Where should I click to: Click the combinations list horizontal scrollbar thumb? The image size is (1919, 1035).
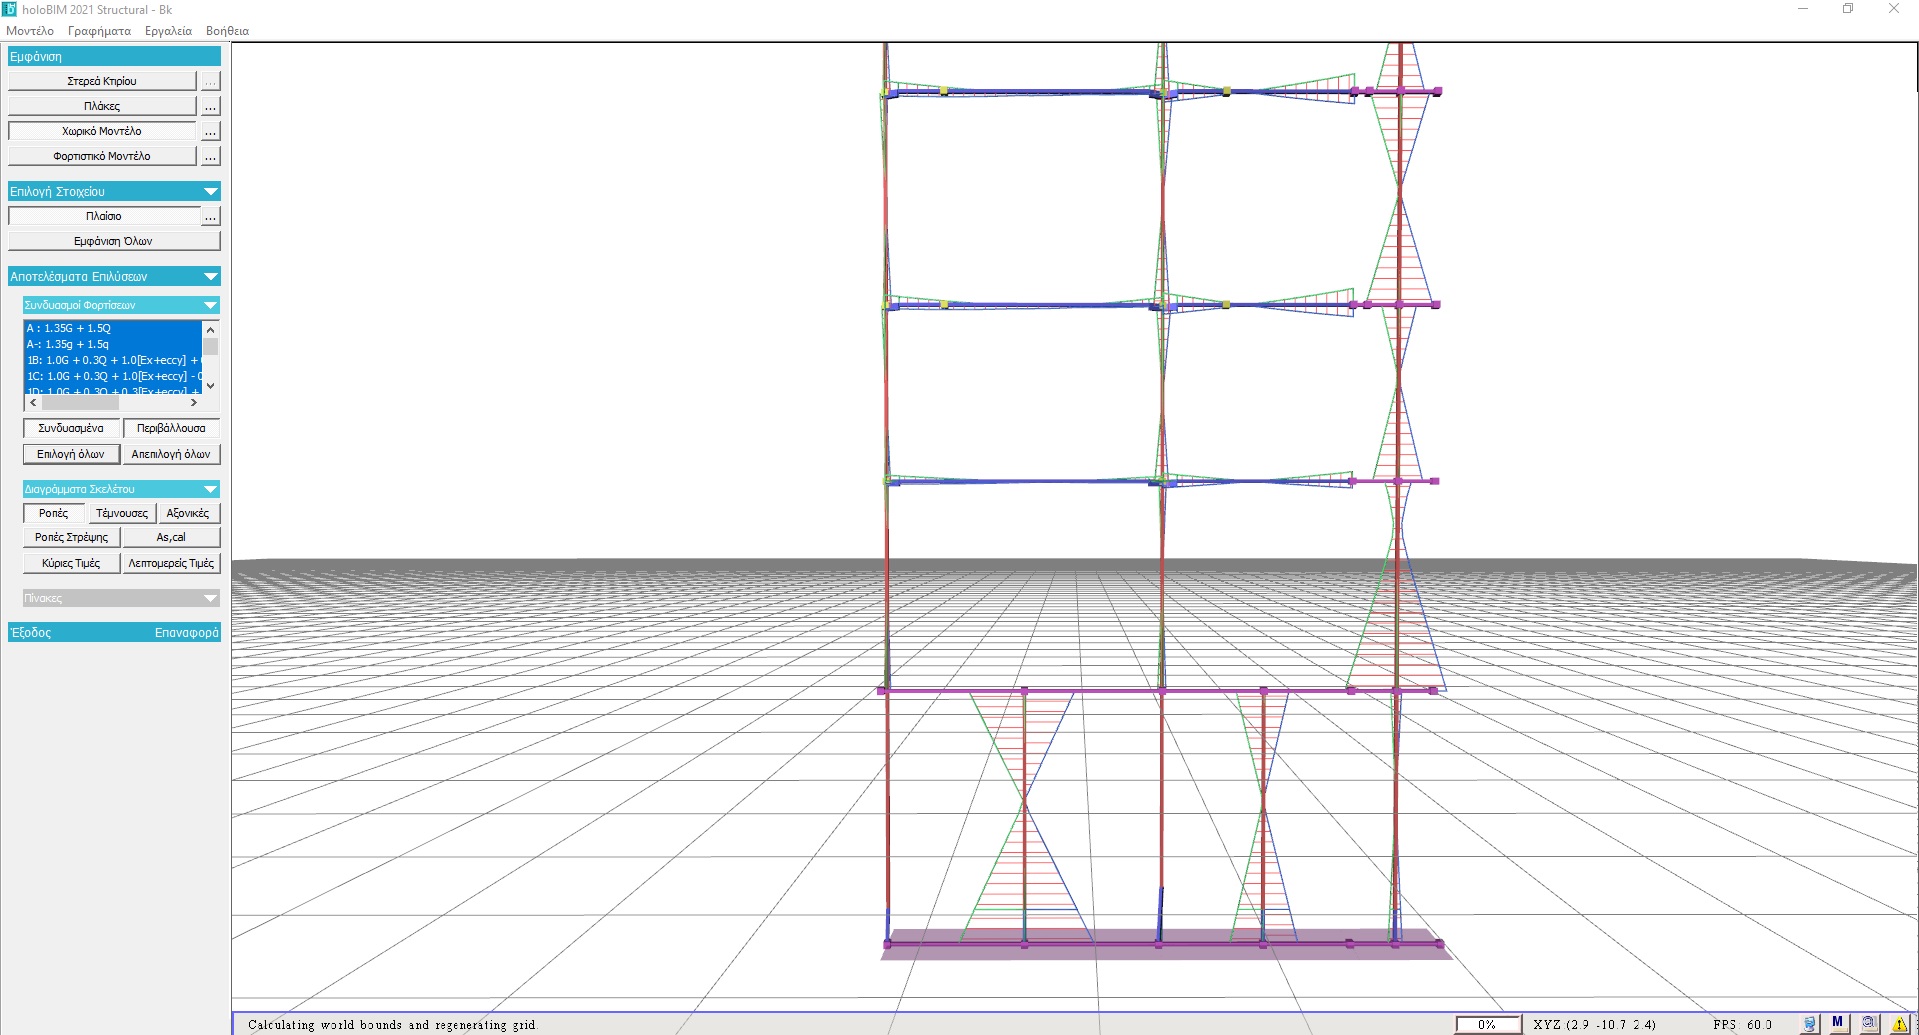(x=80, y=403)
